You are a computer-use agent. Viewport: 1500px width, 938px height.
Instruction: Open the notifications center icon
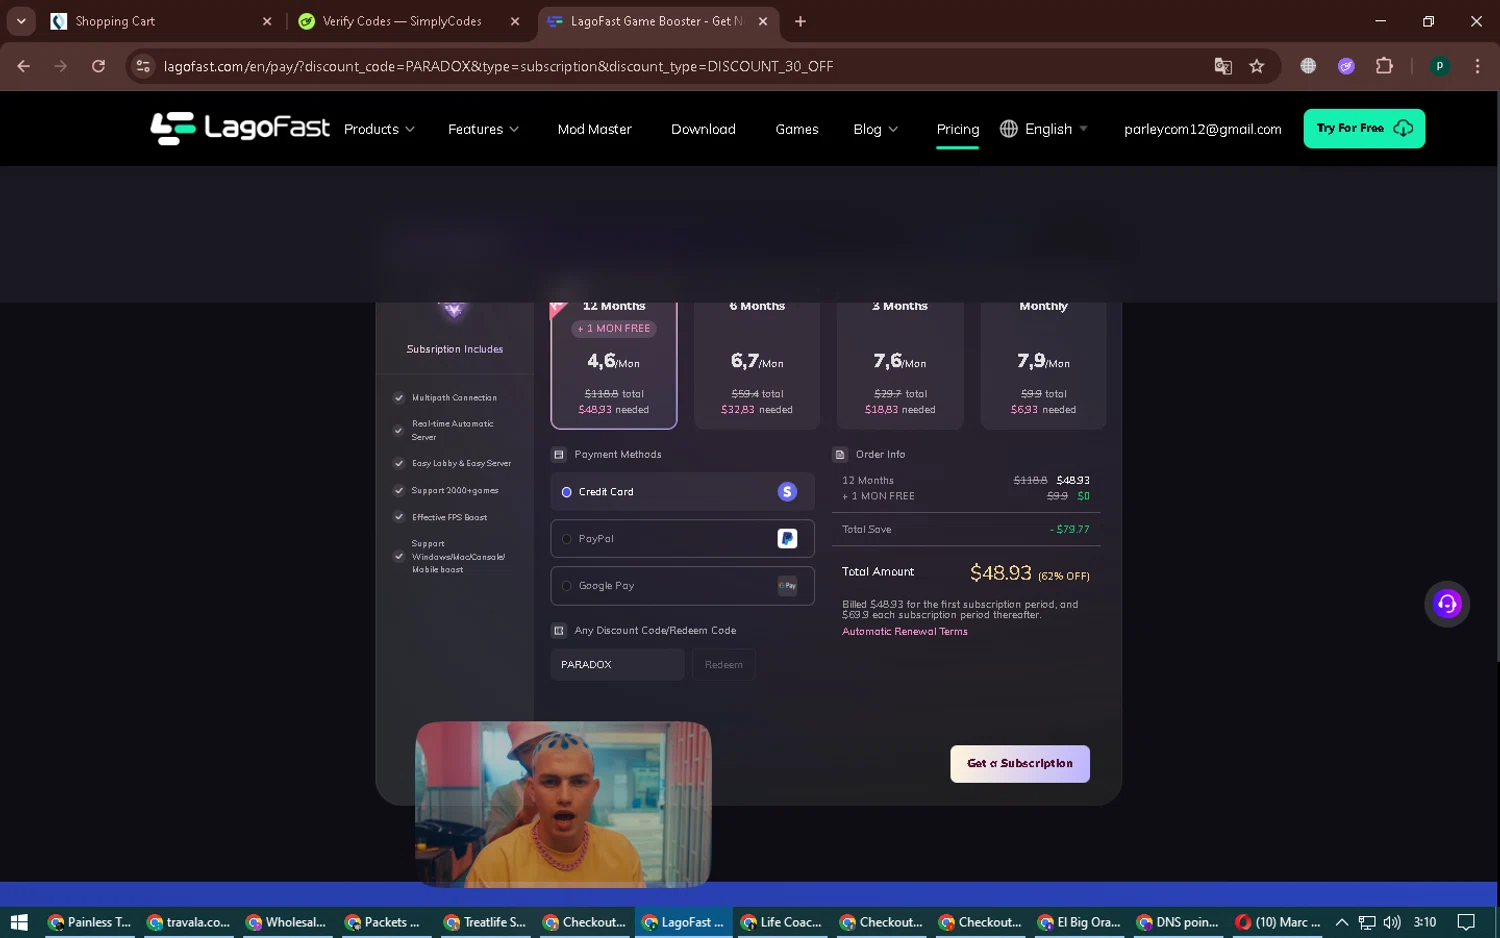point(1466,922)
